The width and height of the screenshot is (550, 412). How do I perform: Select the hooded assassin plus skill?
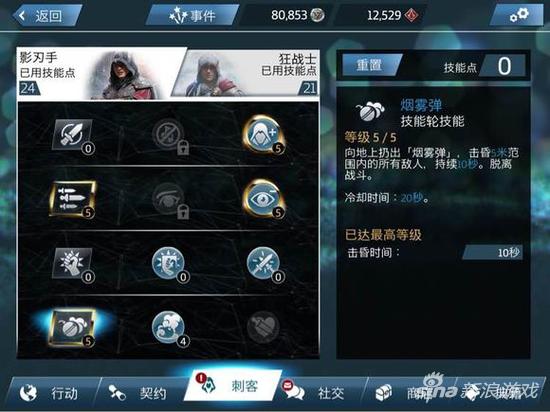click(263, 135)
